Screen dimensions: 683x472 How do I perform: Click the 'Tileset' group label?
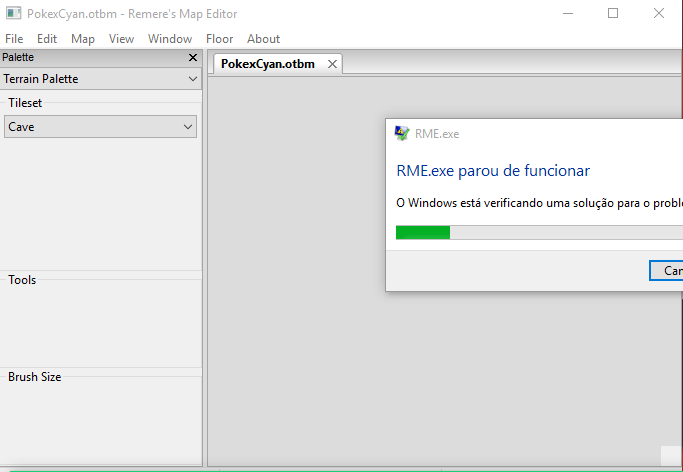tap(25, 103)
